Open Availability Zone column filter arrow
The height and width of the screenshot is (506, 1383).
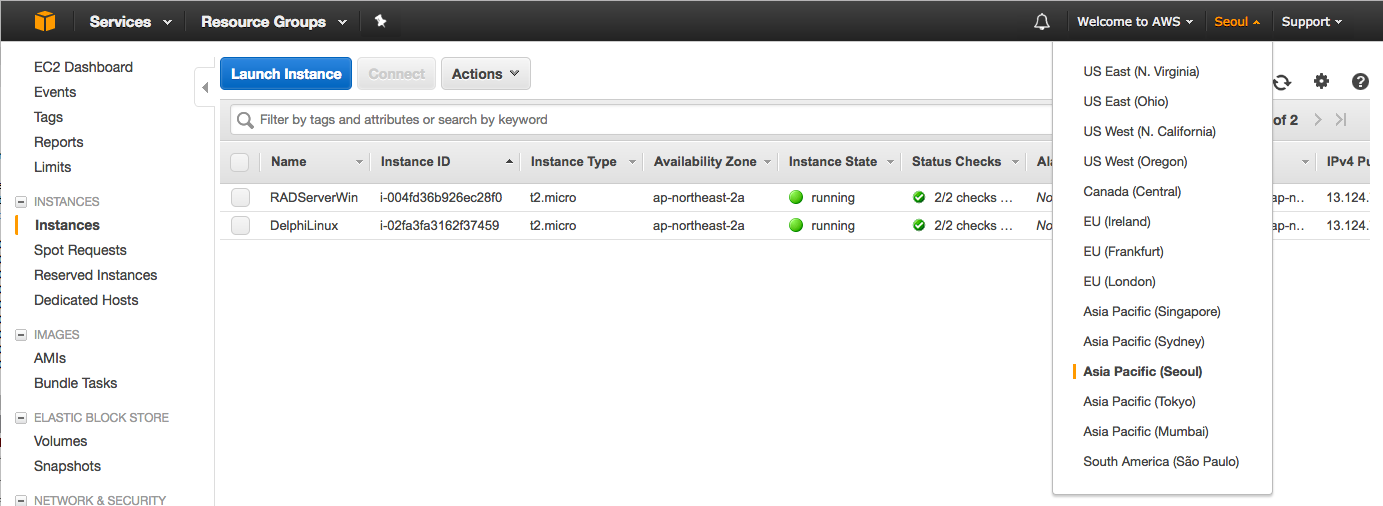coord(768,162)
